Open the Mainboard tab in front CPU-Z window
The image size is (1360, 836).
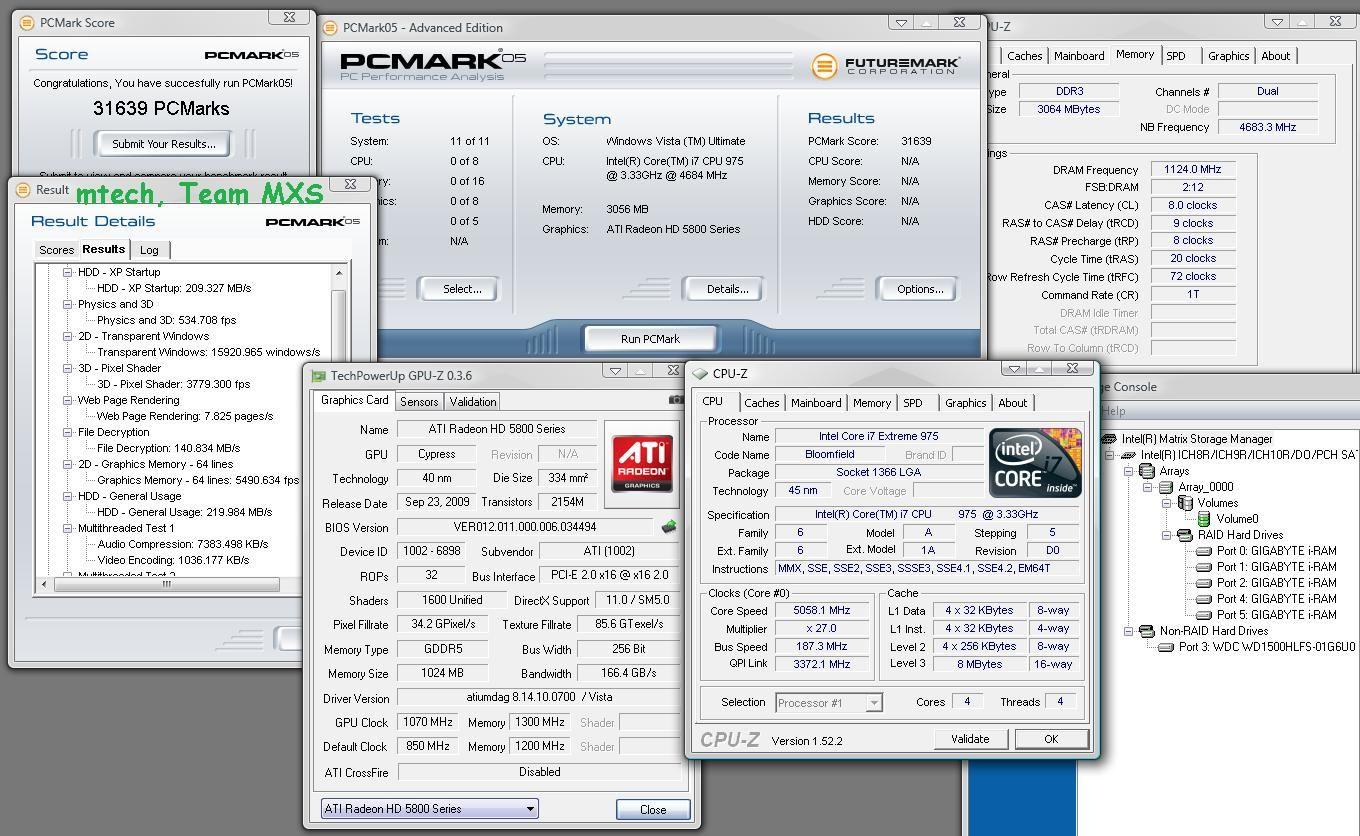pos(816,403)
